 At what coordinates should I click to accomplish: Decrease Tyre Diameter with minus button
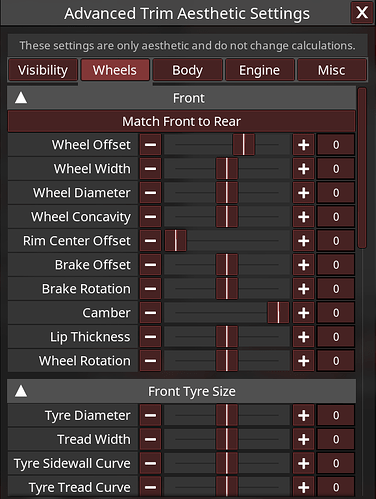point(150,415)
